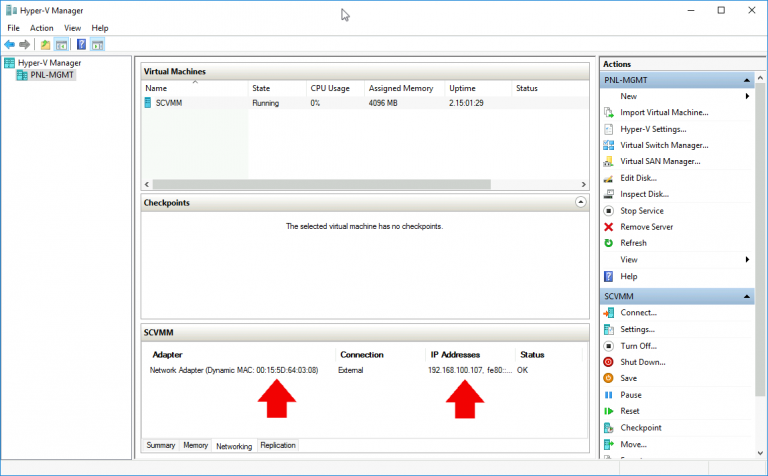Sort by Uptime column header
The height and width of the screenshot is (476, 768).
pyautogui.click(x=479, y=88)
